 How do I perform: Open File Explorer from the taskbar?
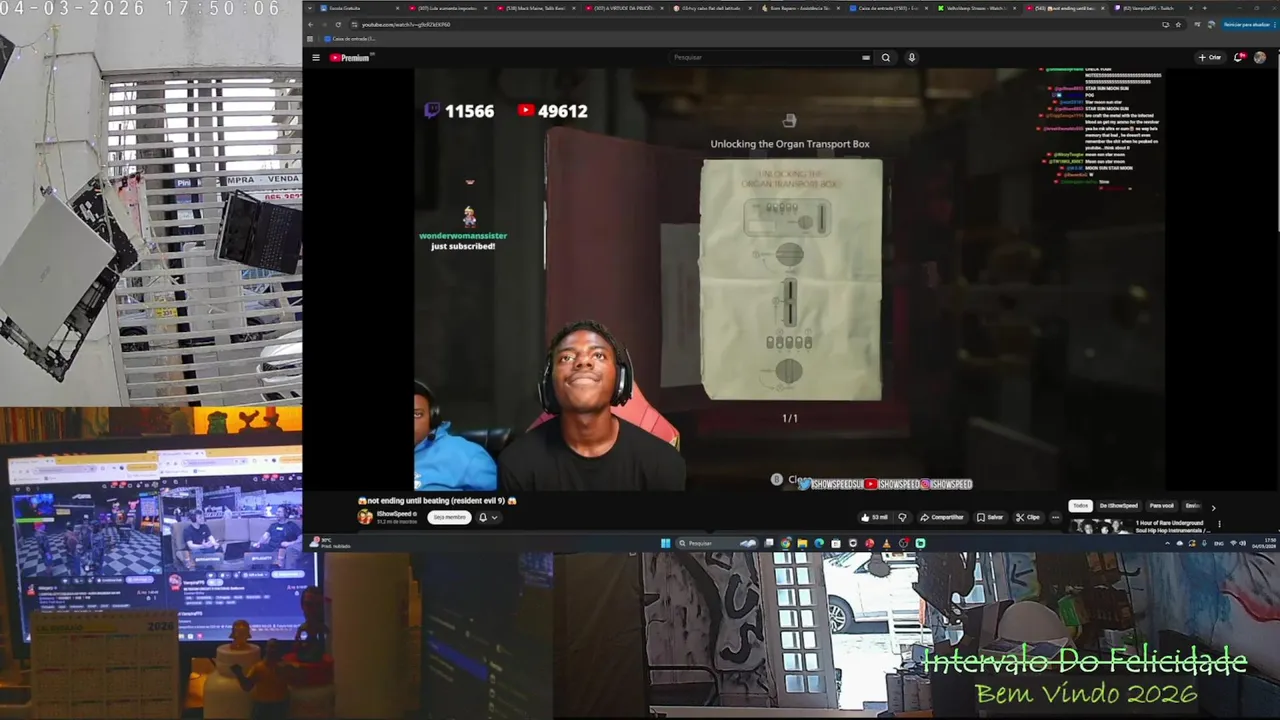click(x=802, y=544)
